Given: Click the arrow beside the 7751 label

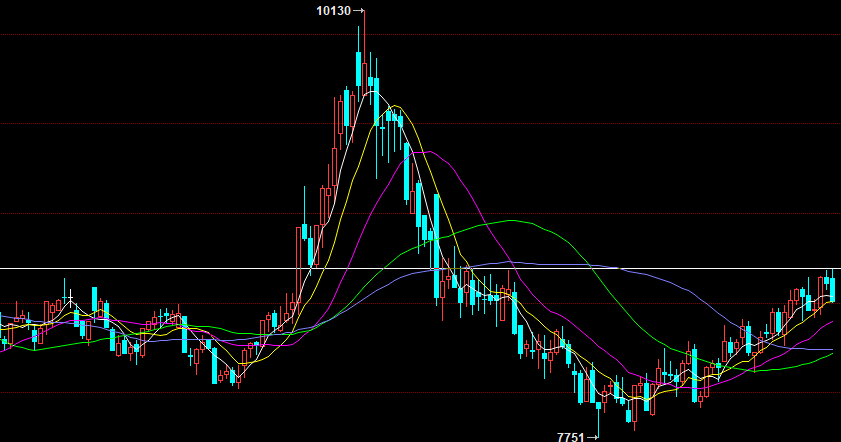Looking at the screenshot, I should pyautogui.click(x=592, y=437).
